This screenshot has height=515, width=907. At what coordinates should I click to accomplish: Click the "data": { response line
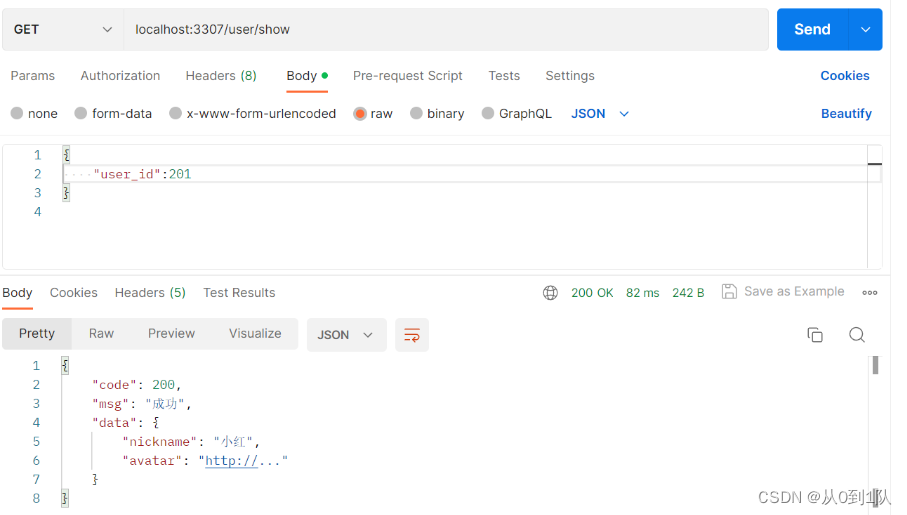(x=126, y=423)
